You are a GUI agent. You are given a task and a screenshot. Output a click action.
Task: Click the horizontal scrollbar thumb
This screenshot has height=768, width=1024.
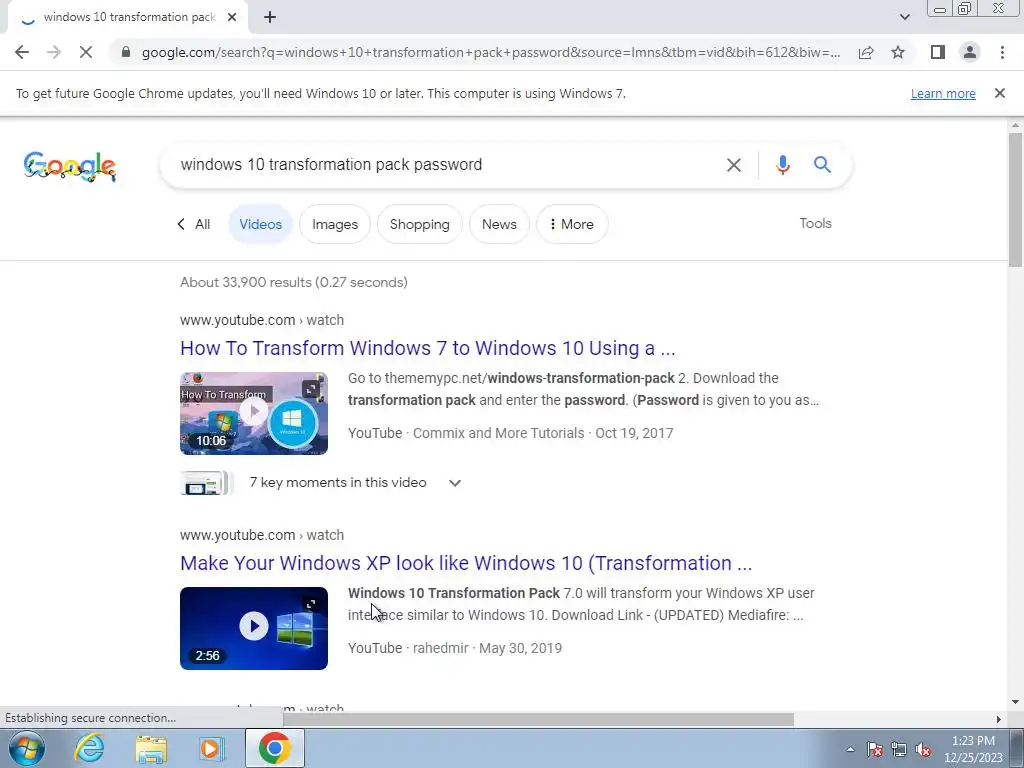(x=538, y=719)
